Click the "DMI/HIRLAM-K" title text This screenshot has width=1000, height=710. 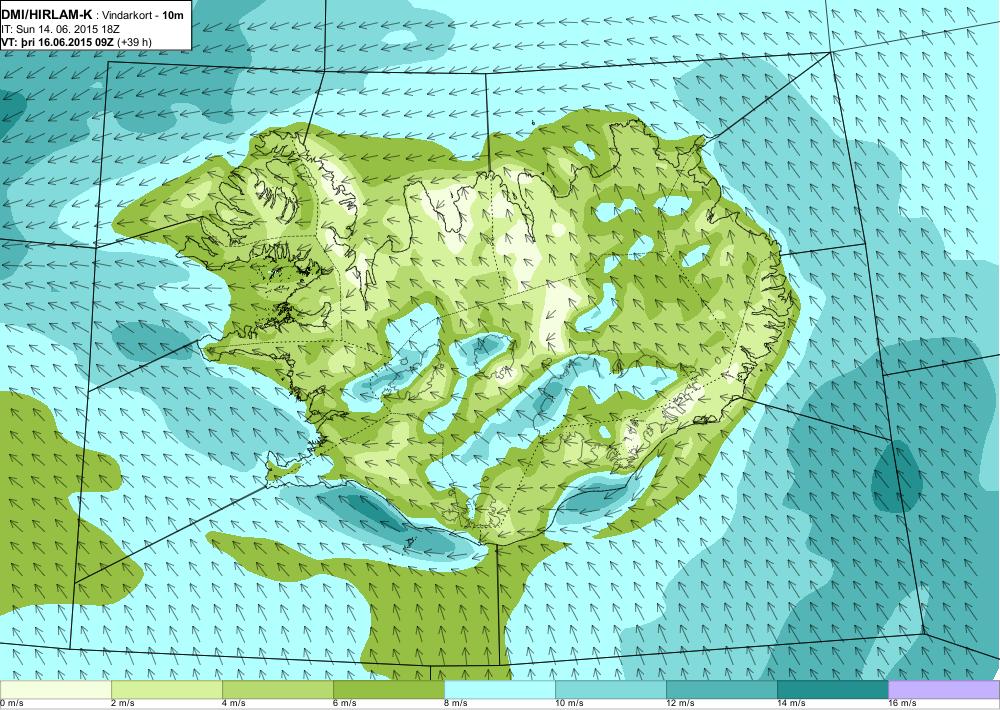(x=47, y=14)
